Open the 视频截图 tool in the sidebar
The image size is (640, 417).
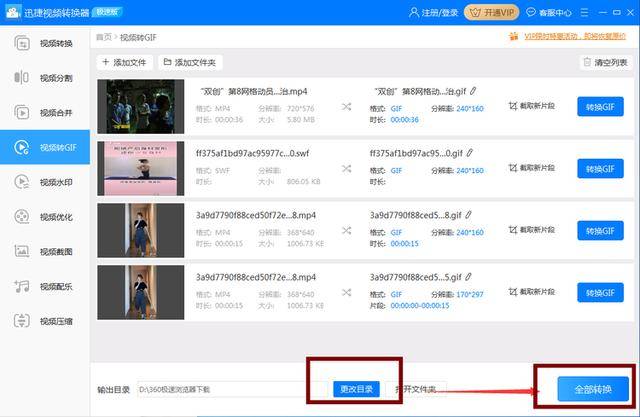(46, 251)
